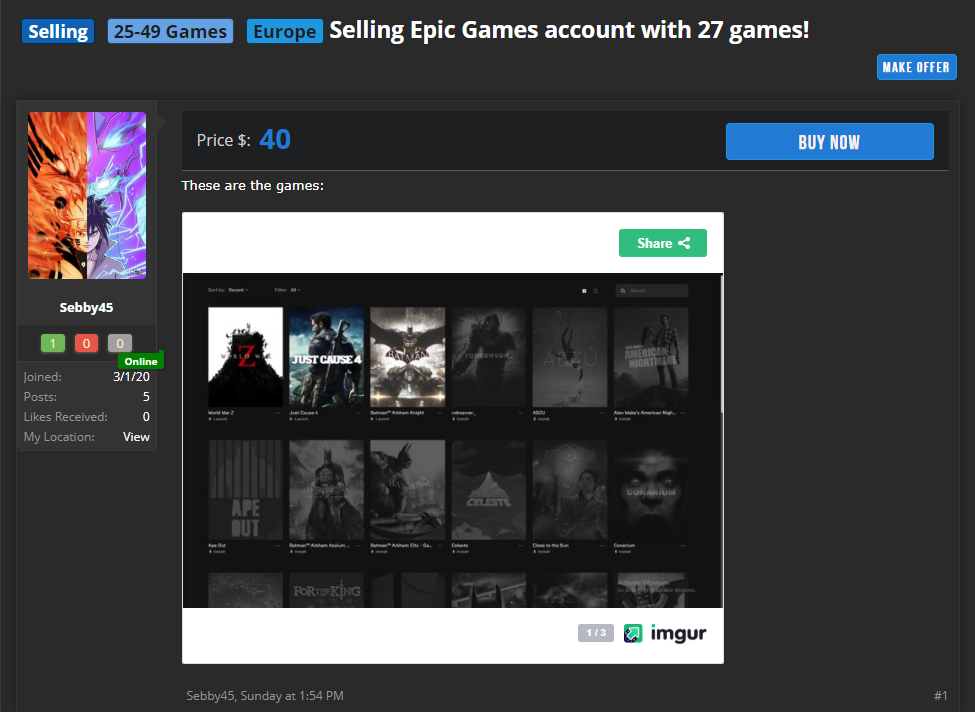Click Install under observer_
Viewport: 975px width, 712px height.
(461, 419)
